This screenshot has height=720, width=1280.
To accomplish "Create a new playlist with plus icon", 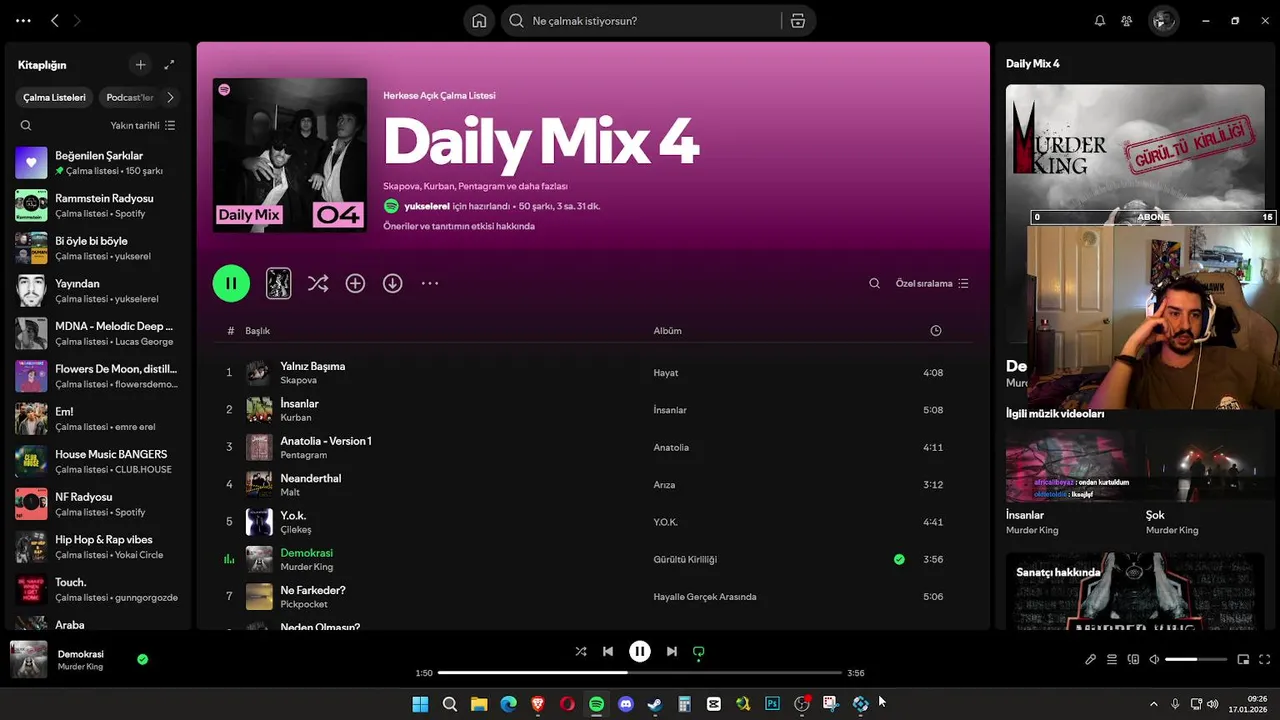I will click(140, 65).
